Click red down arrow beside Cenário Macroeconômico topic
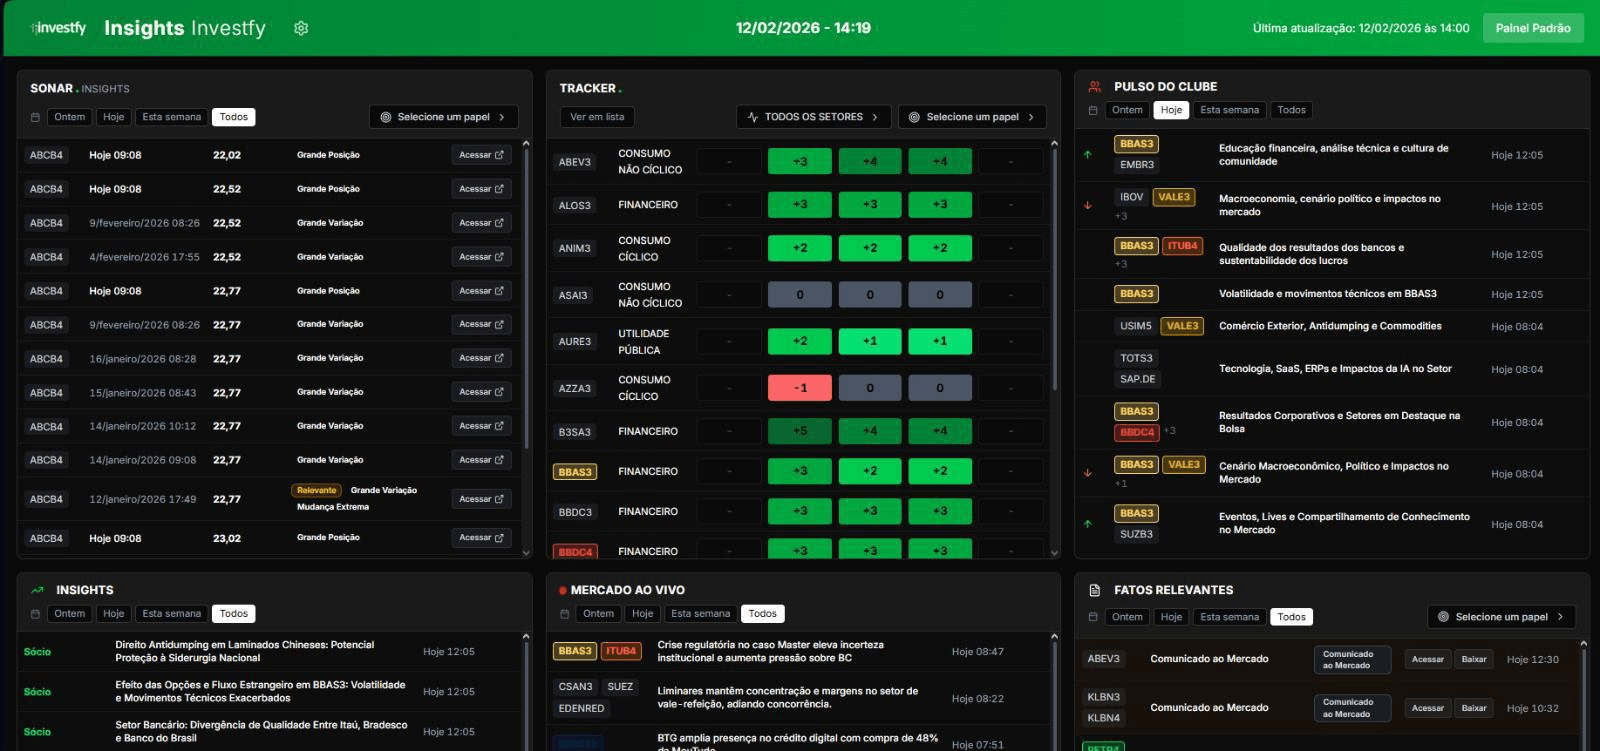The image size is (1600, 751). (1088, 473)
